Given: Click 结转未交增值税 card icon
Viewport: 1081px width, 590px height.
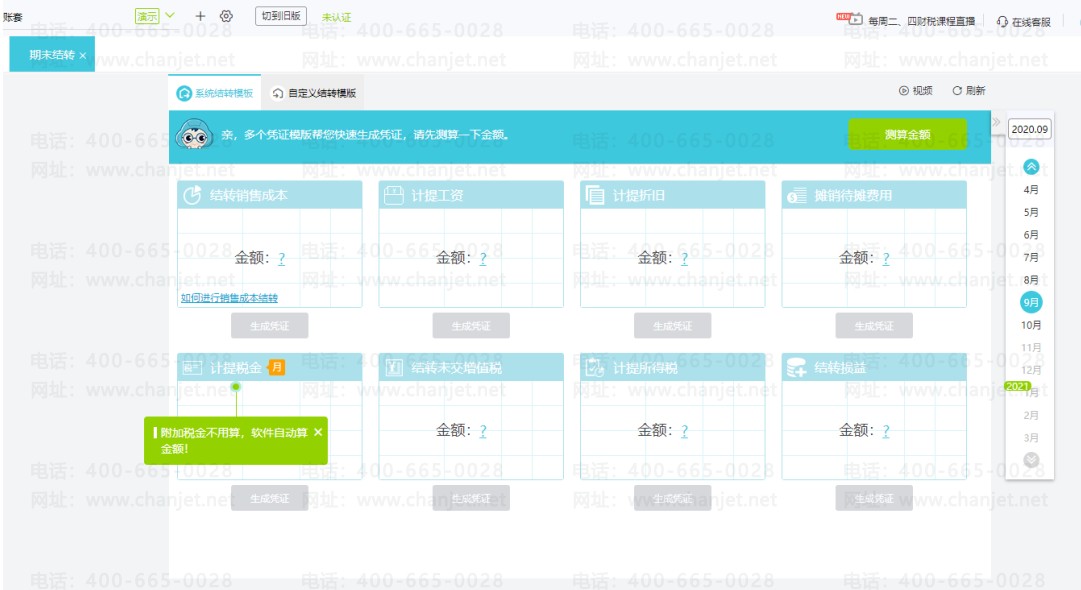Looking at the screenshot, I should pos(393,368).
